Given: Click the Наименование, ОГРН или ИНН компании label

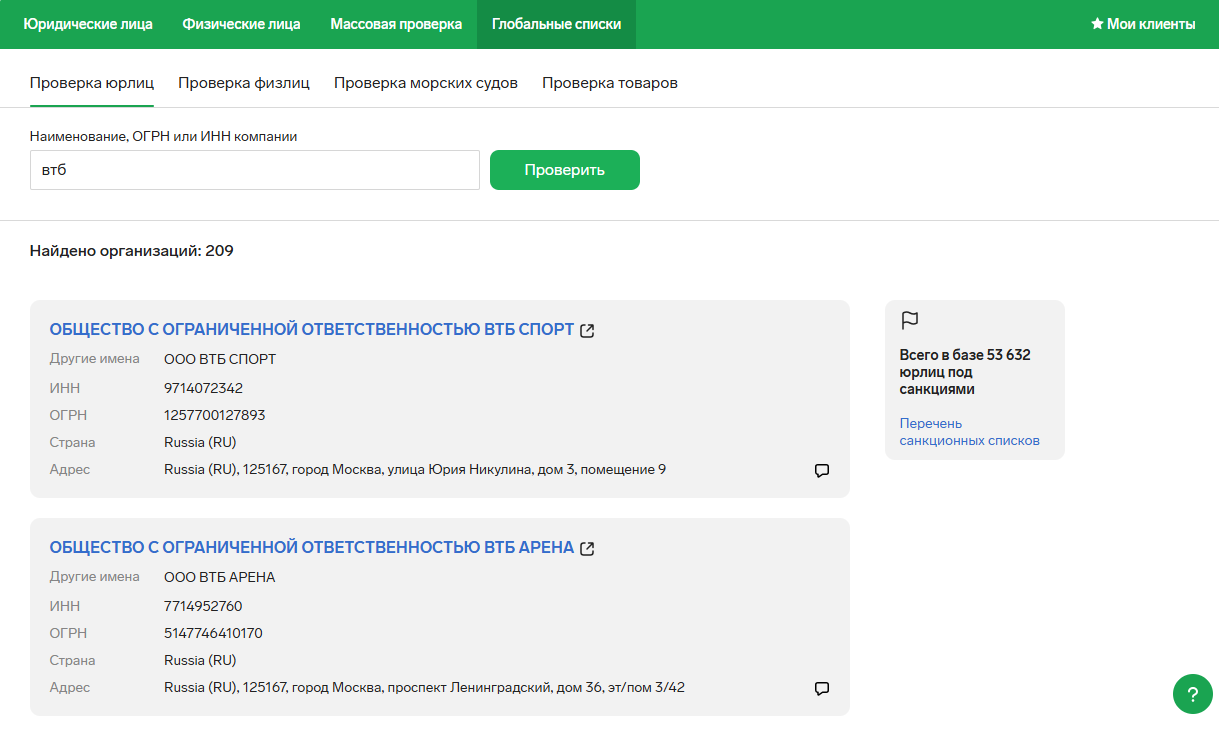Looking at the screenshot, I should pyautogui.click(x=164, y=136).
